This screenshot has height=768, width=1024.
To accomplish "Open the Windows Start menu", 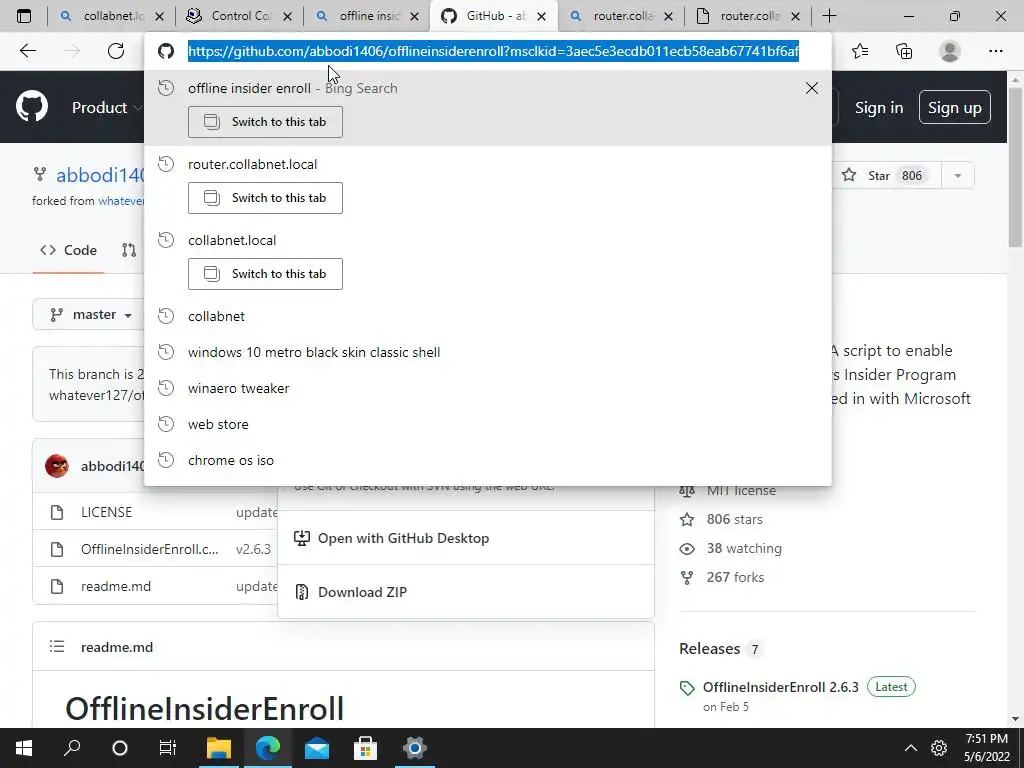I will [24, 748].
